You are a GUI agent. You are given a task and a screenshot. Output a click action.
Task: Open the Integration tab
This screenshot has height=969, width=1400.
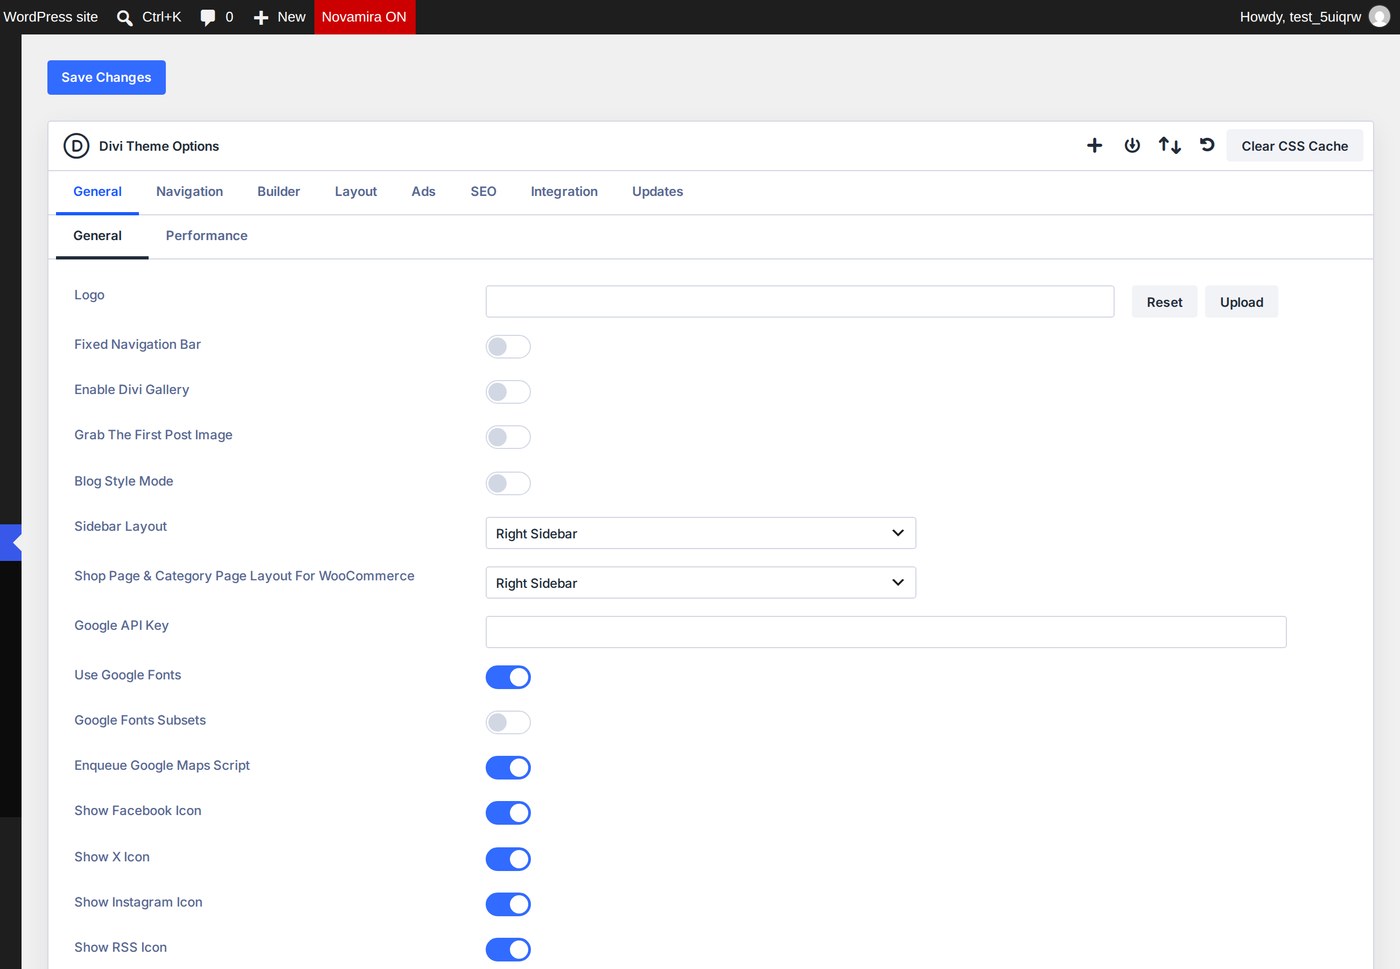point(564,192)
